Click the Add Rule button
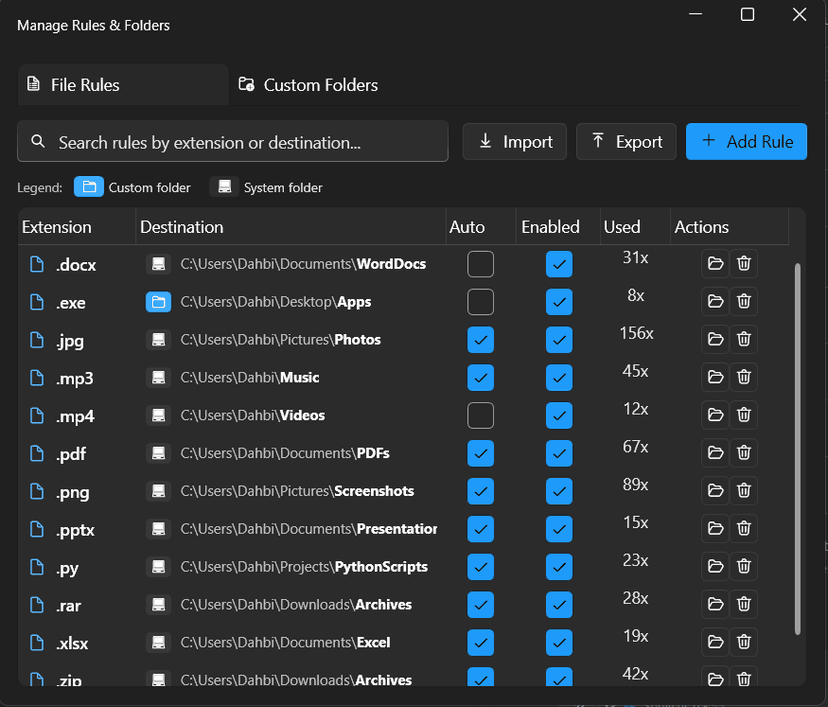This screenshot has height=707, width=828. [746, 141]
